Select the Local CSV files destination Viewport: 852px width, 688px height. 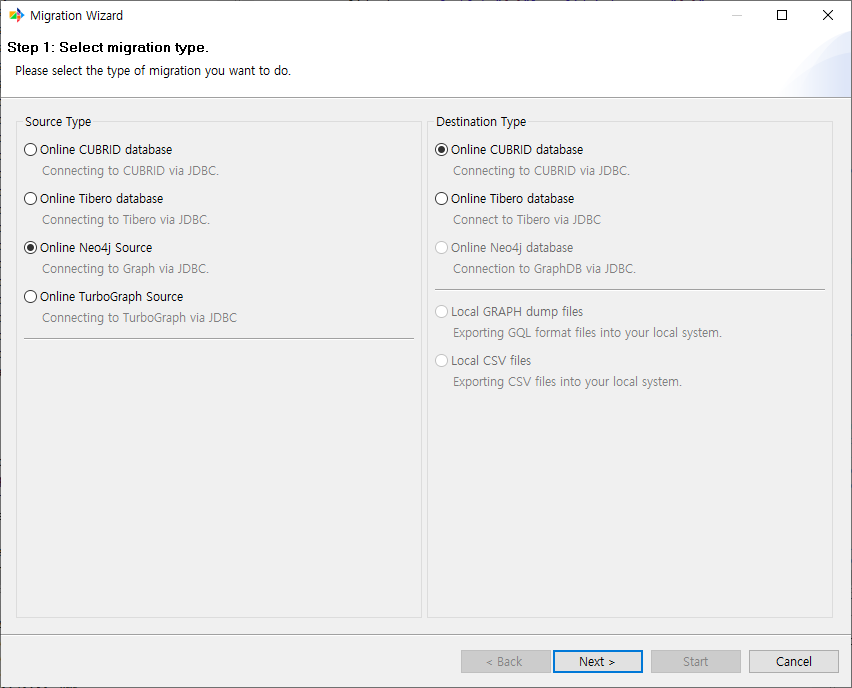click(442, 361)
